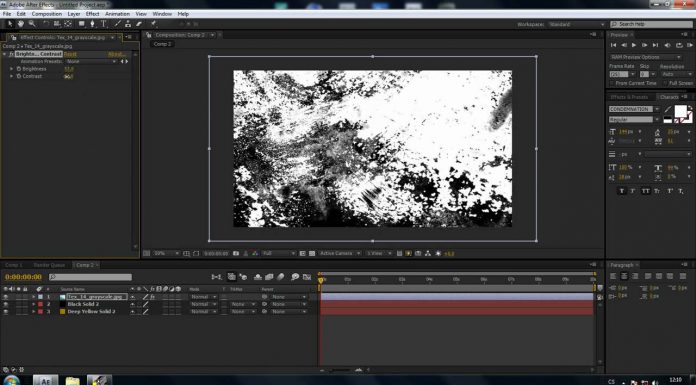Enable Full Screen checkbox in Preview
Viewport: 696px width, 385px height.
click(x=665, y=83)
